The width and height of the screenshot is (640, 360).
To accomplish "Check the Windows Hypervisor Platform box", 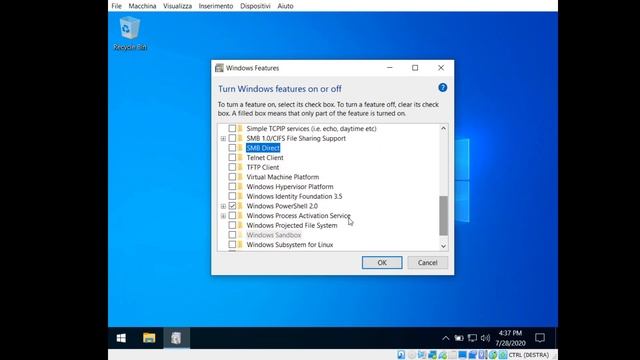I will pyautogui.click(x=232, y=187).
